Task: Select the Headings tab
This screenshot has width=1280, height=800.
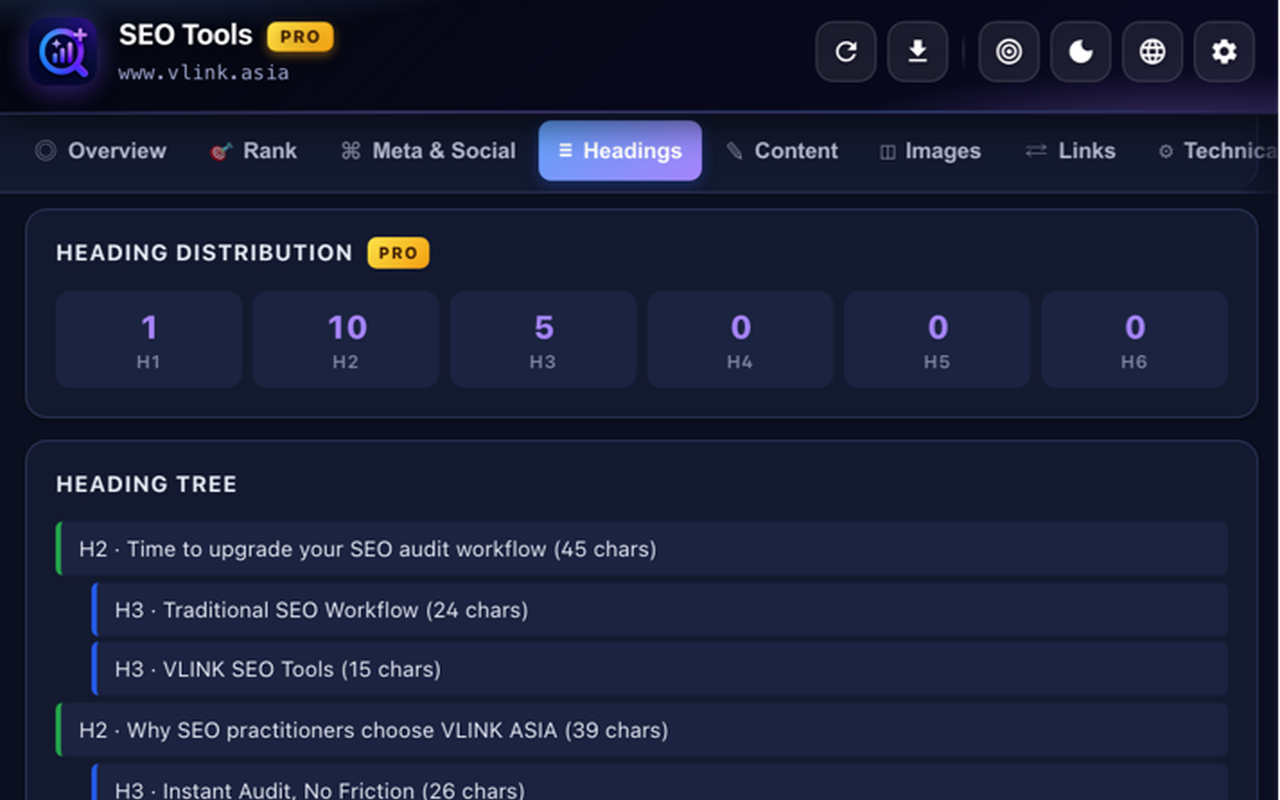Action: [x=620, y=151]
